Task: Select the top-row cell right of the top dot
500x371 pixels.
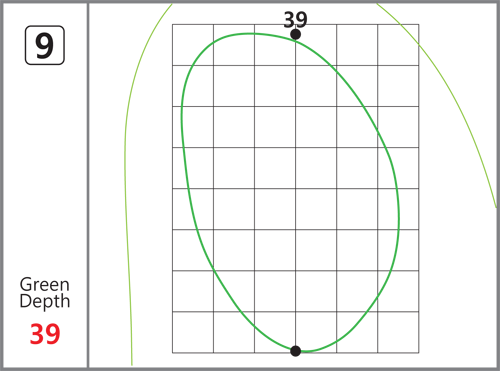Action: [316, 45]
